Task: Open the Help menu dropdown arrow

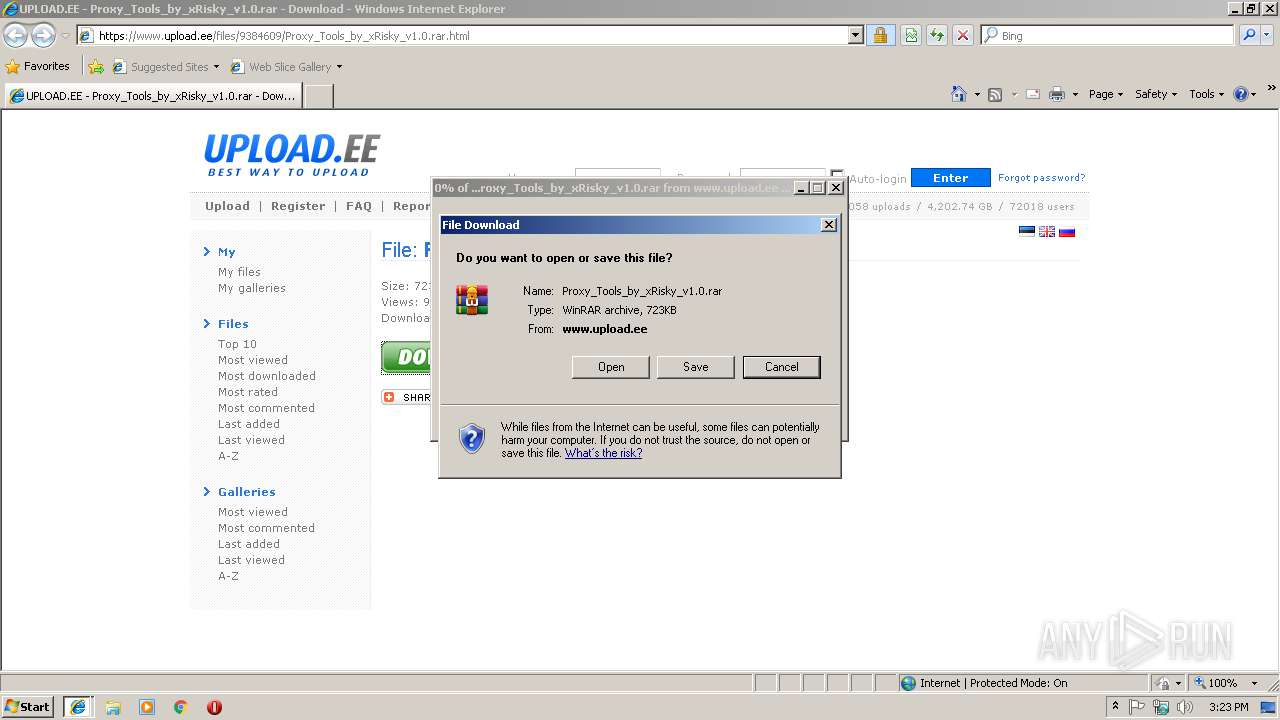Action: tap(1254, 94)
